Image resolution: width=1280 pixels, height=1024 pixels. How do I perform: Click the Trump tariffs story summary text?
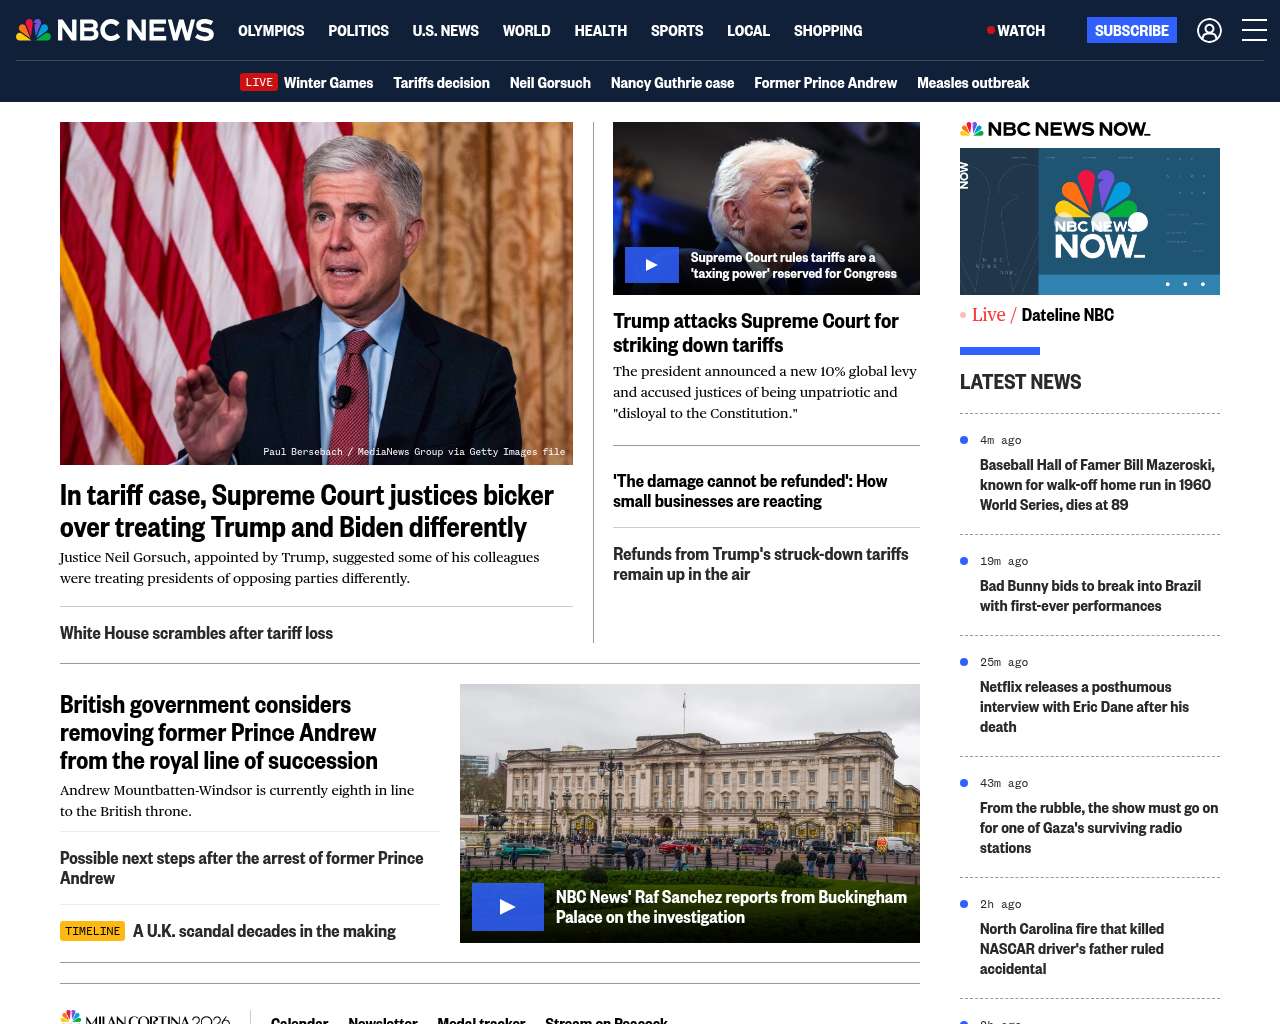click(765, 392)
